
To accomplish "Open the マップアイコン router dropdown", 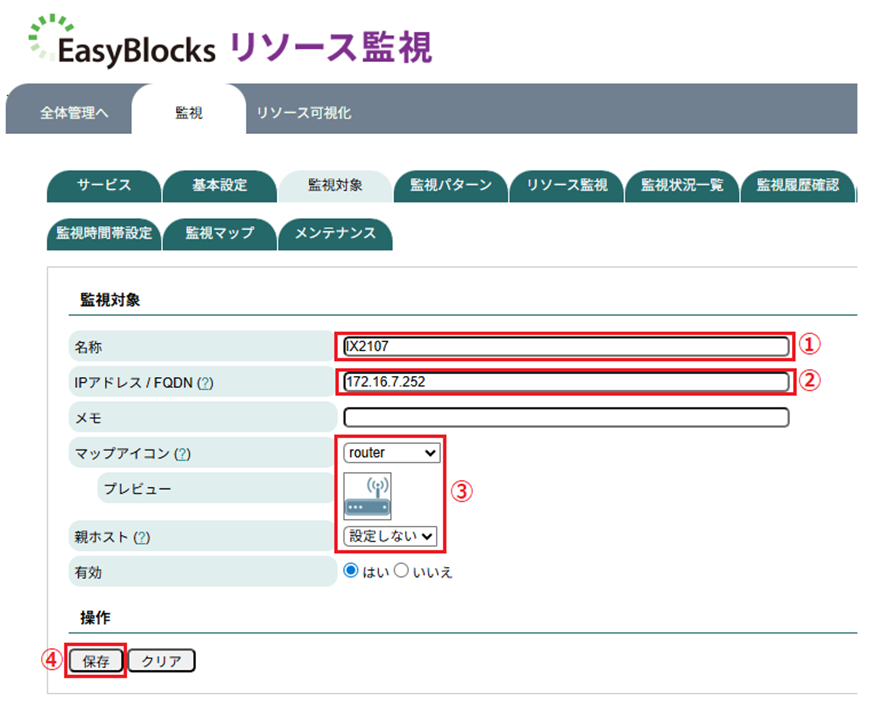I will (391, 453).
